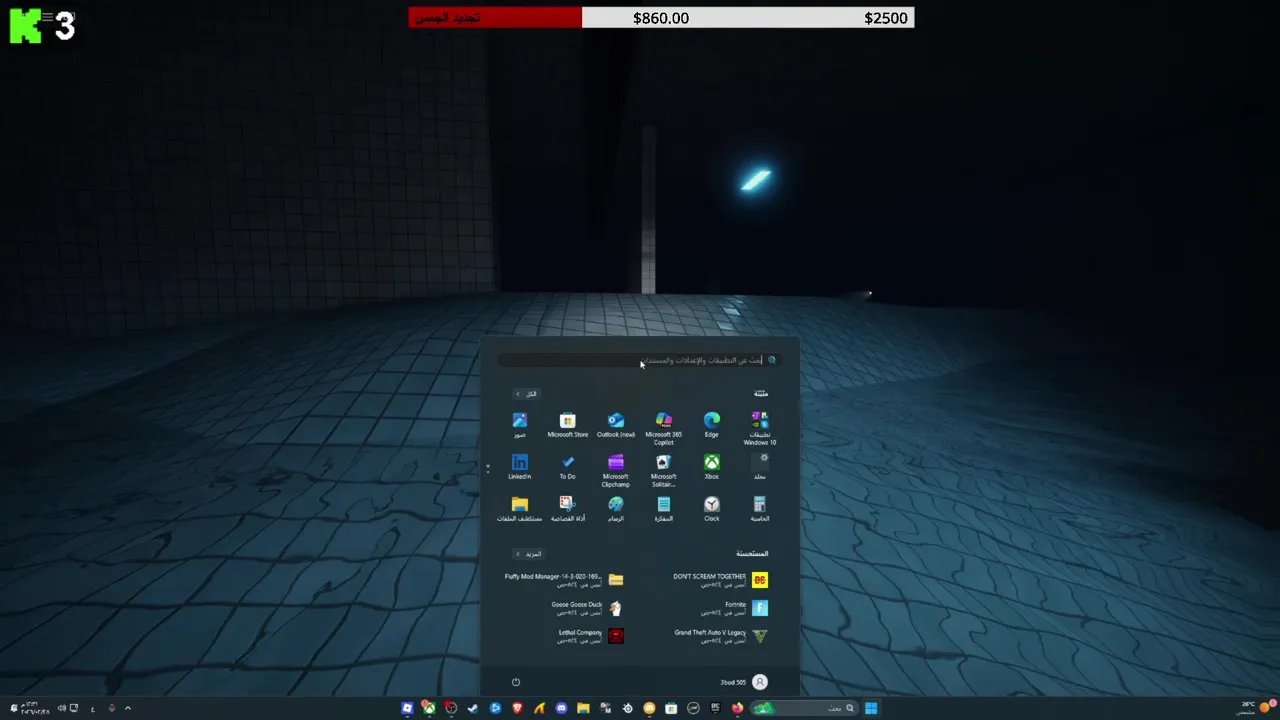Open the 3bod 505 user account menu
Viewport: 1280px width, 720px height.
click(744, 682)
